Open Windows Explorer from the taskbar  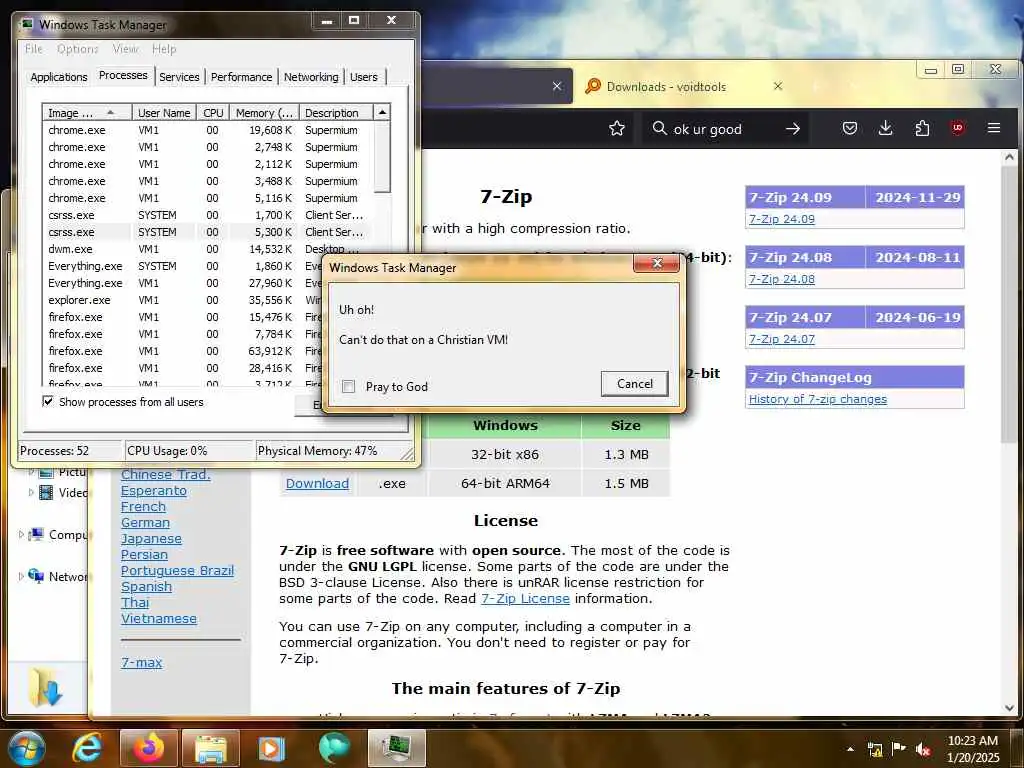tap(210, 748)
